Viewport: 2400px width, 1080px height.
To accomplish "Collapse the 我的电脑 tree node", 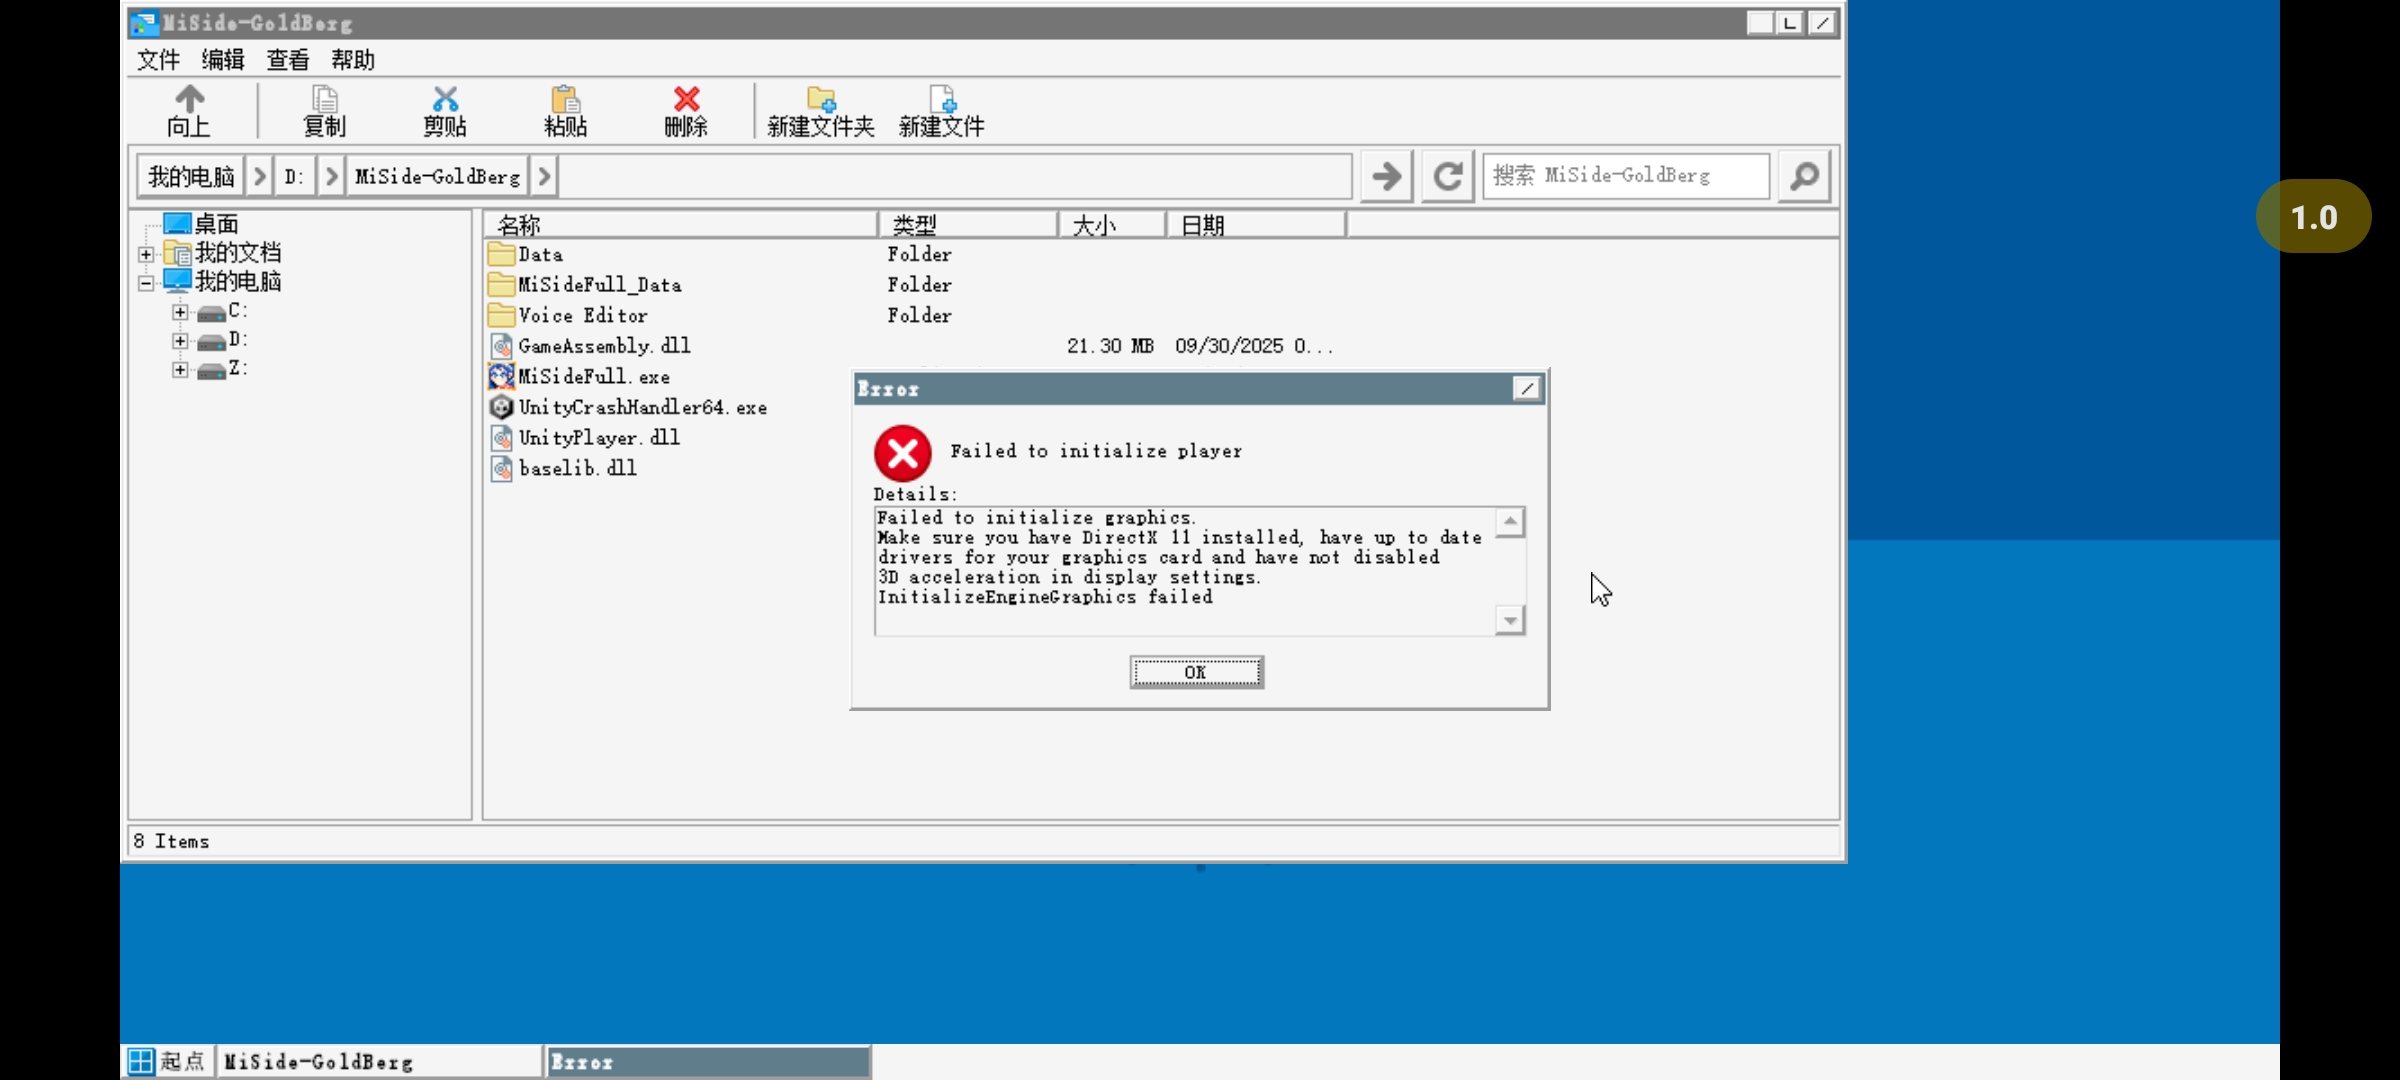I will click(x=146, y=283).
